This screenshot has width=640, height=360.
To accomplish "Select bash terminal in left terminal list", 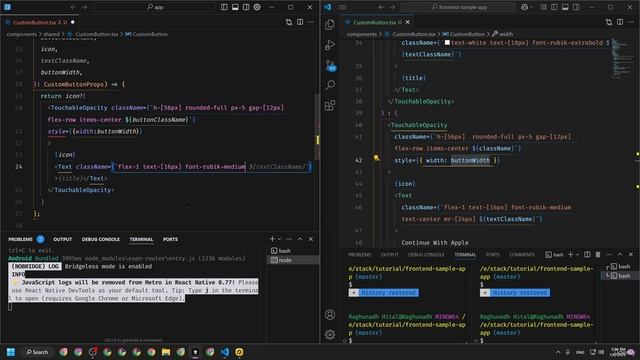I will 293,251.
